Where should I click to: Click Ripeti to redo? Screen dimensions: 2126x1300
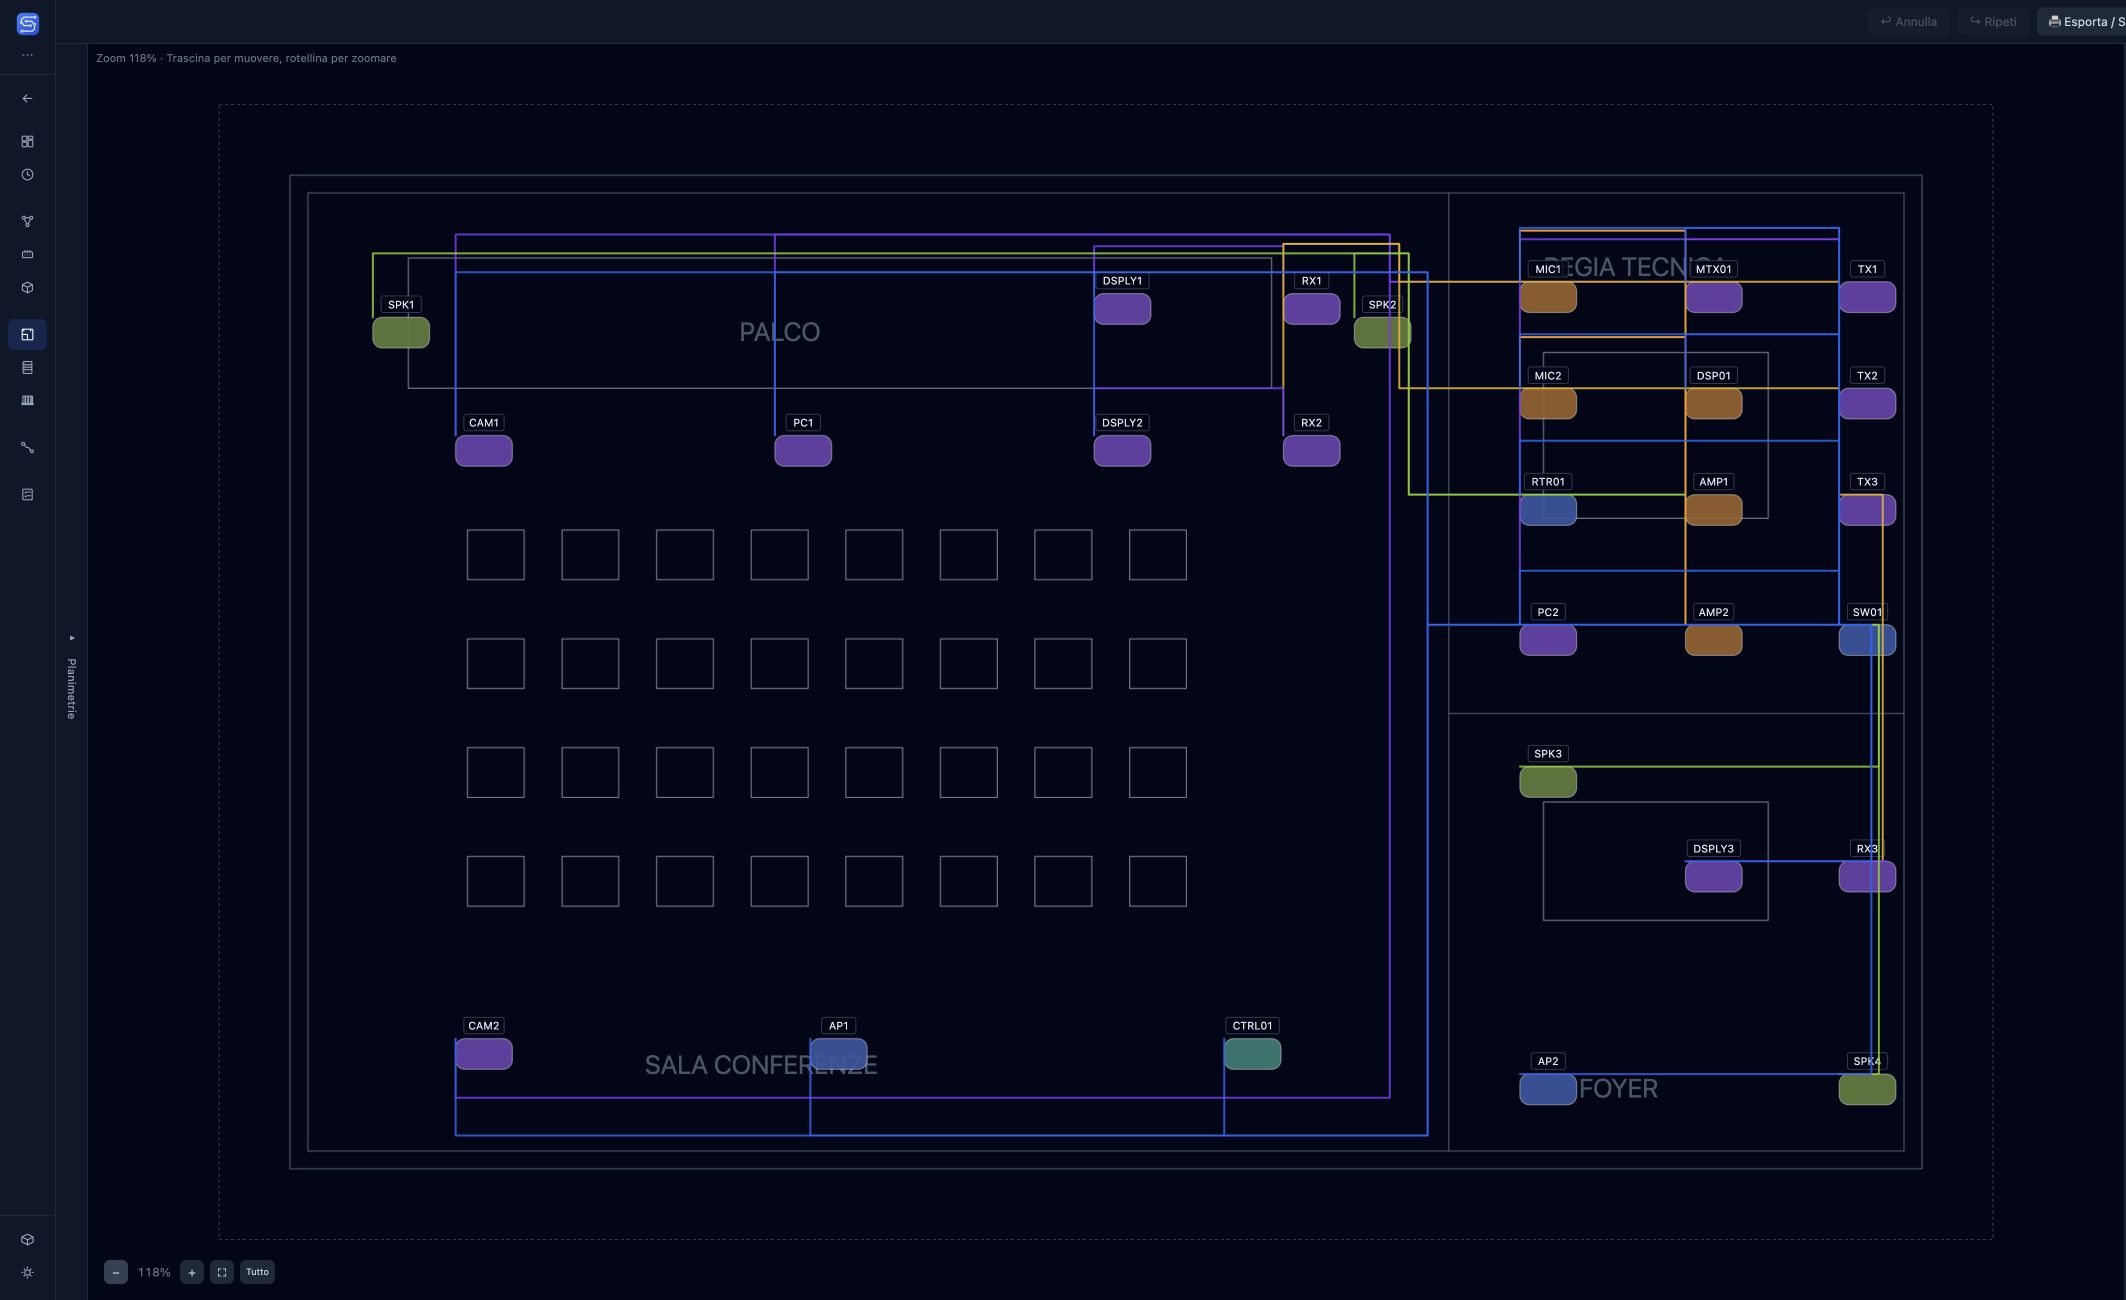[x=1993, y=21]
